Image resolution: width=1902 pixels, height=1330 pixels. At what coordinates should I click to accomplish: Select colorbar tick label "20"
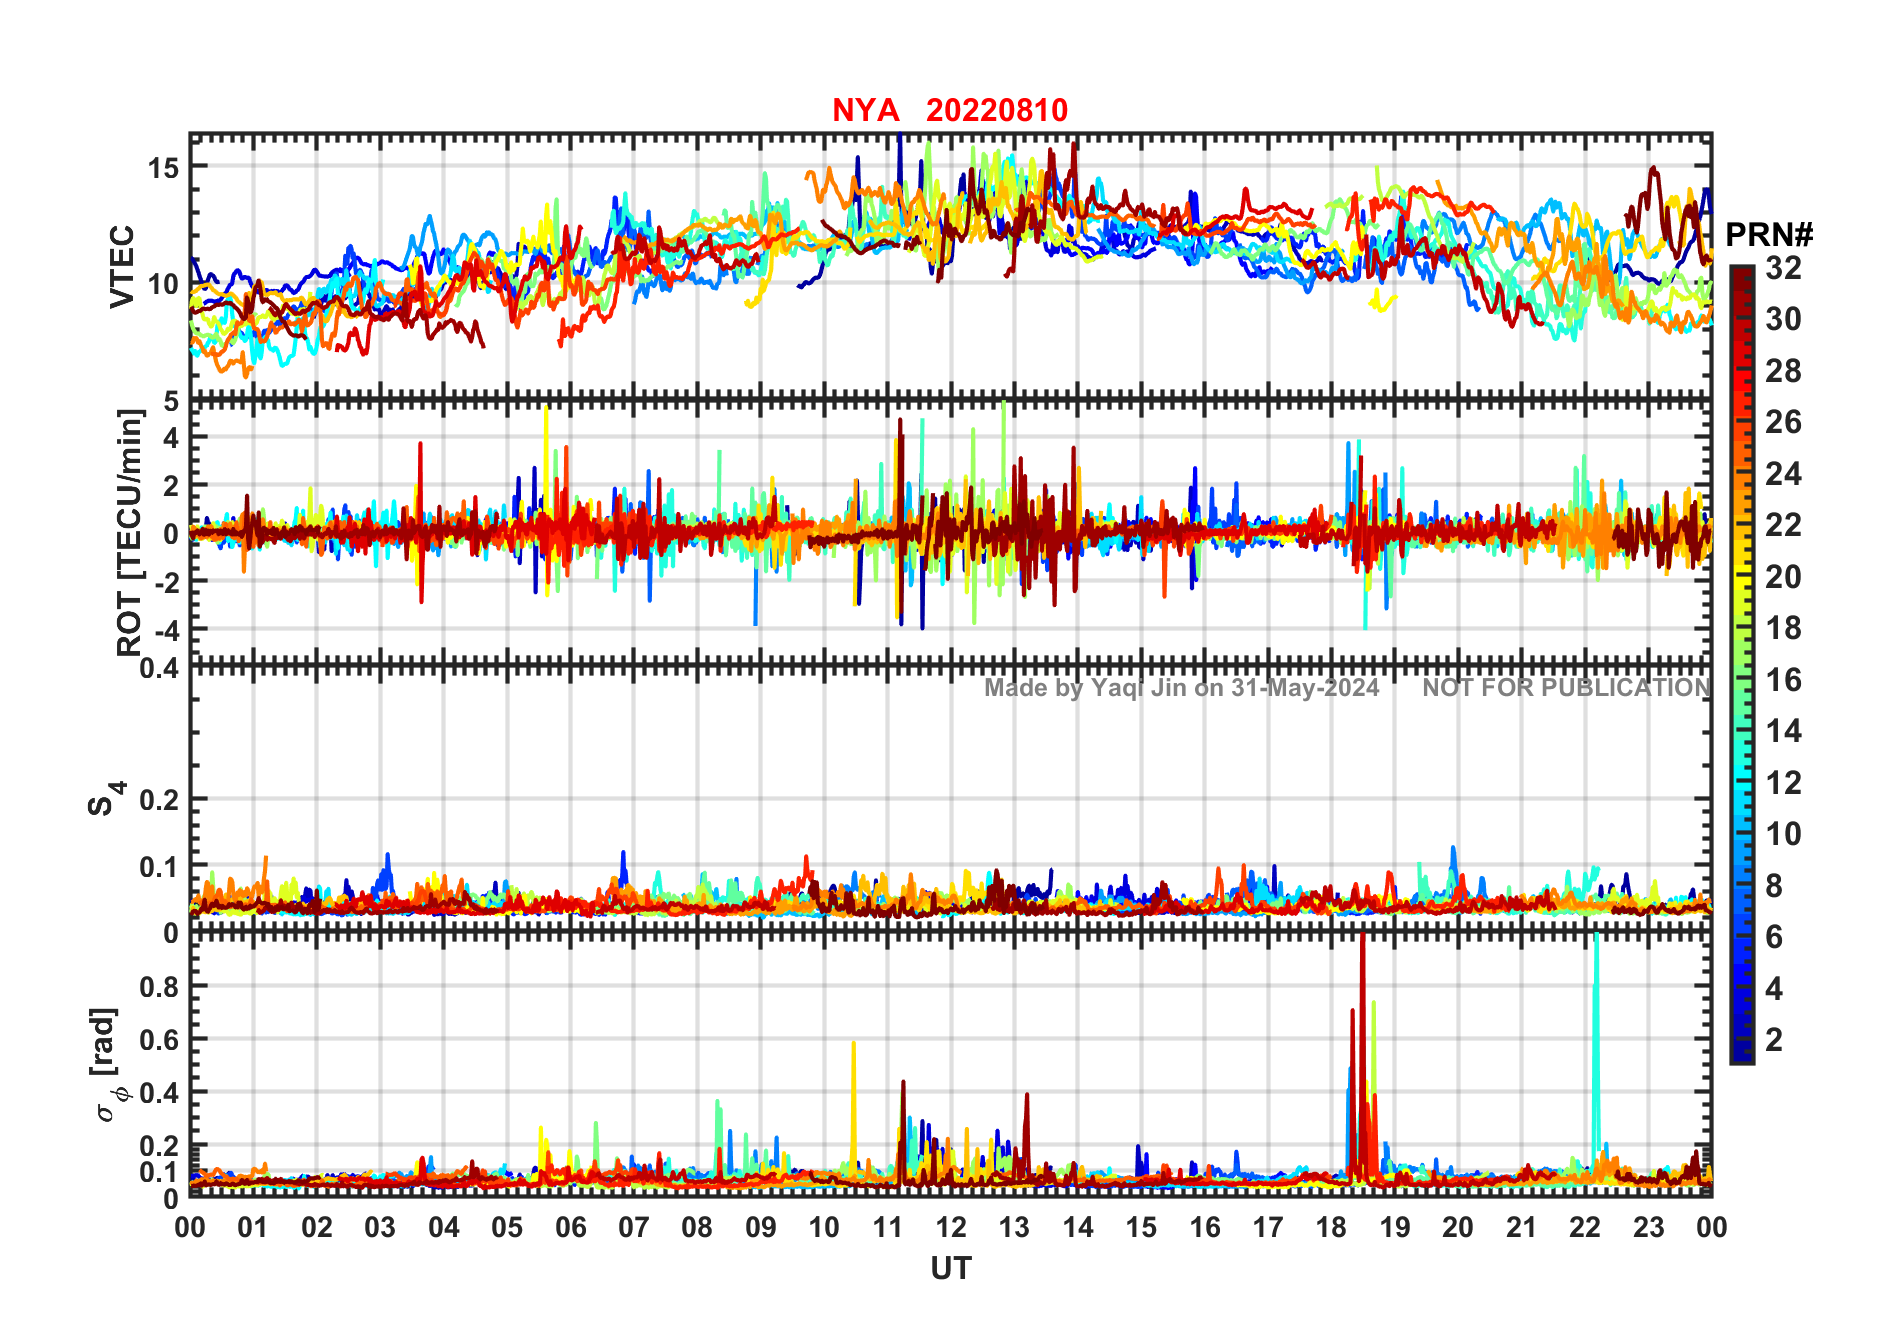coord(1783,577)
